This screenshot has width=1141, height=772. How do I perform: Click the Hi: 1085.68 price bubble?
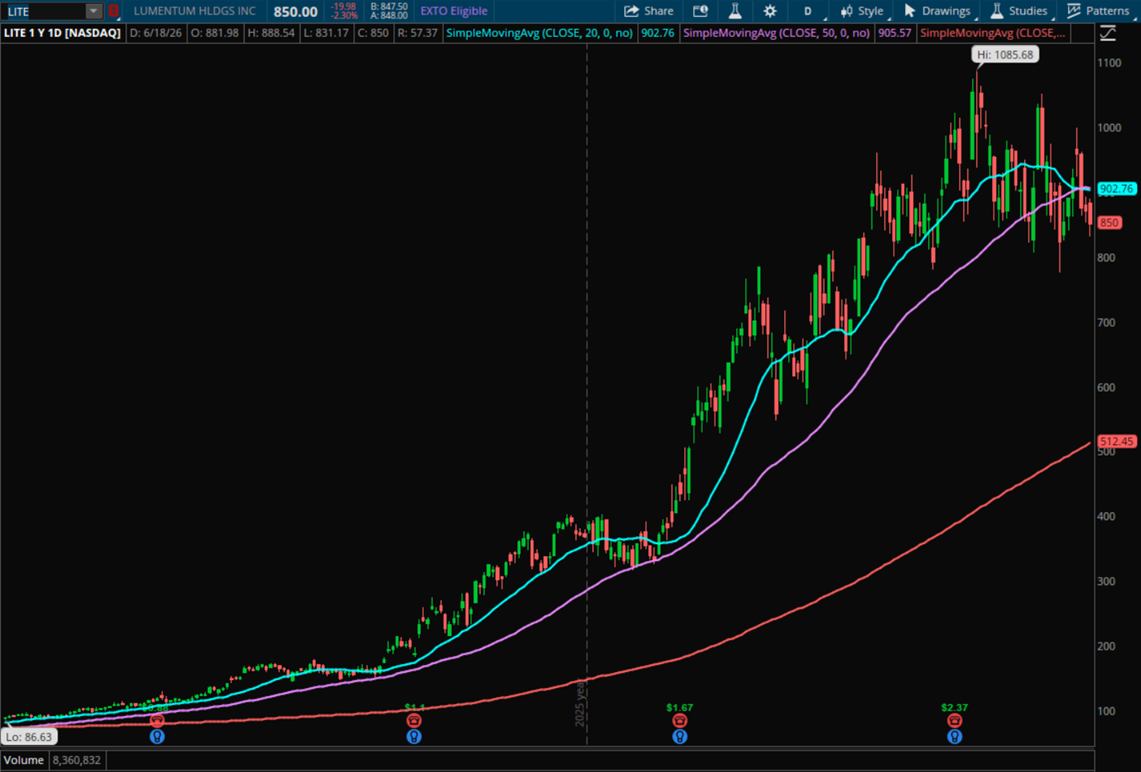pyautogui.click(x=1005, y=55)
